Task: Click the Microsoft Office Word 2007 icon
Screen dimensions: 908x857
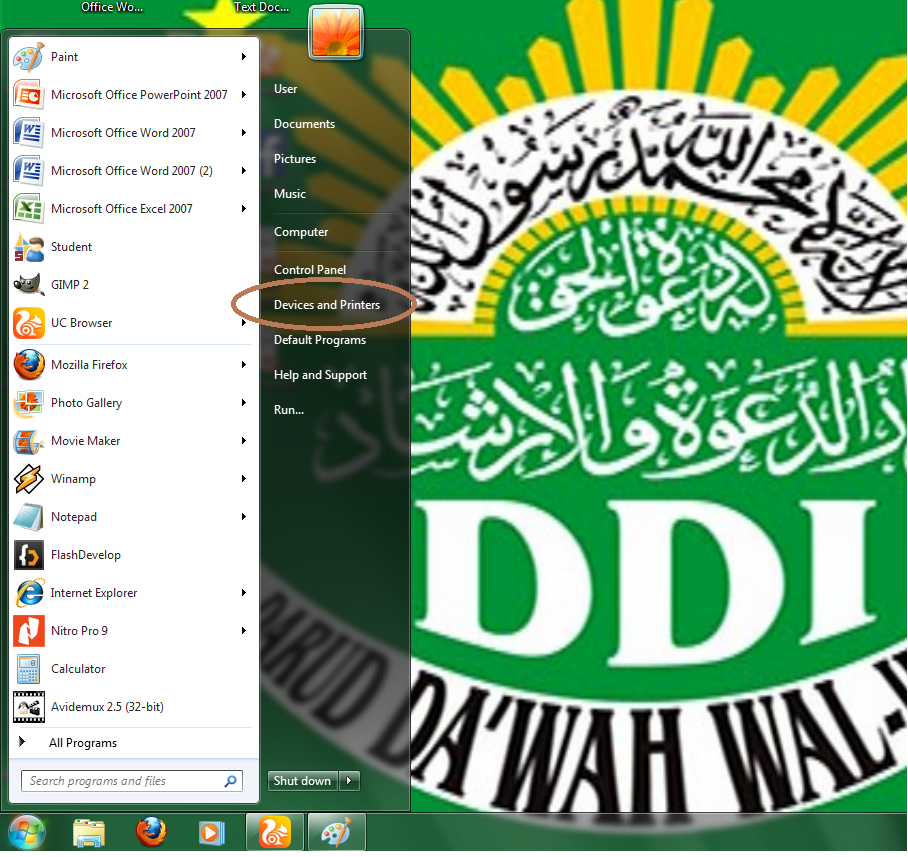Action: pos(28,133)
